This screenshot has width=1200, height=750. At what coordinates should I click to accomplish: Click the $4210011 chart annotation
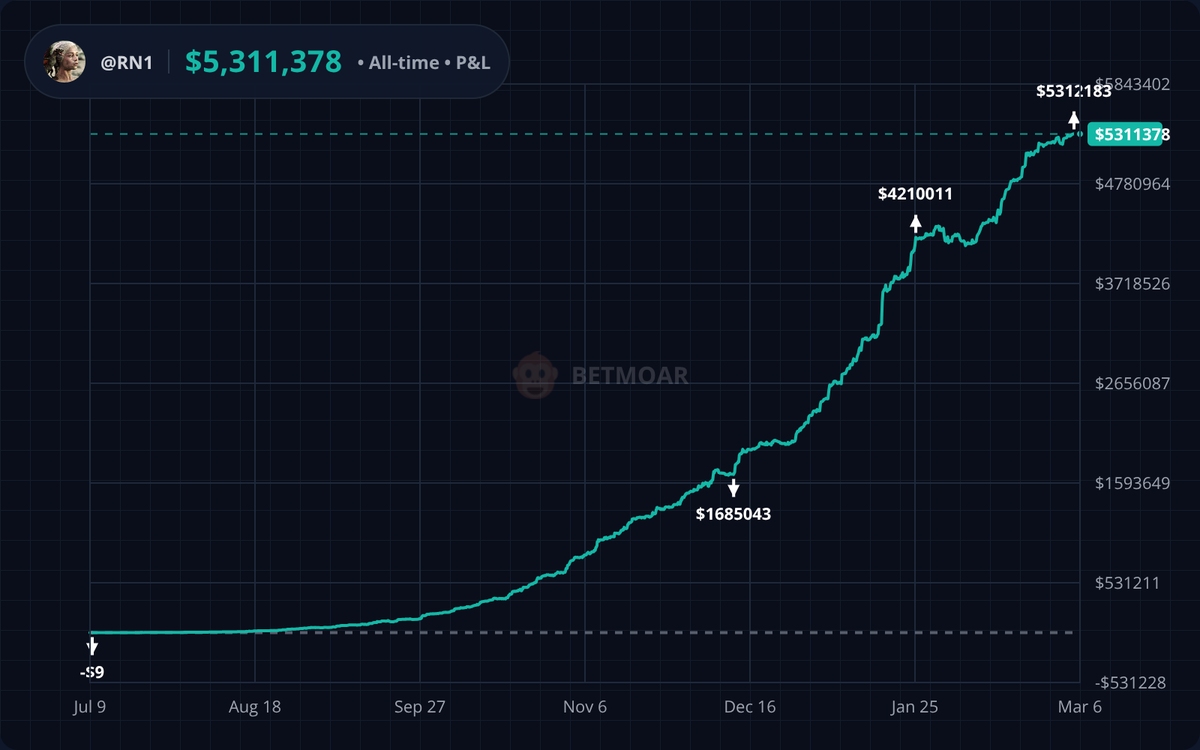tap(915, 194)
